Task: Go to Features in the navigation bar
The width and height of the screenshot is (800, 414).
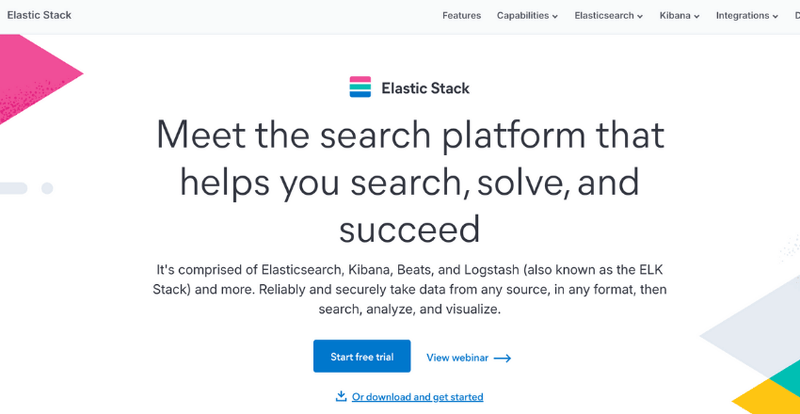Action: click(x=461, y=16)
